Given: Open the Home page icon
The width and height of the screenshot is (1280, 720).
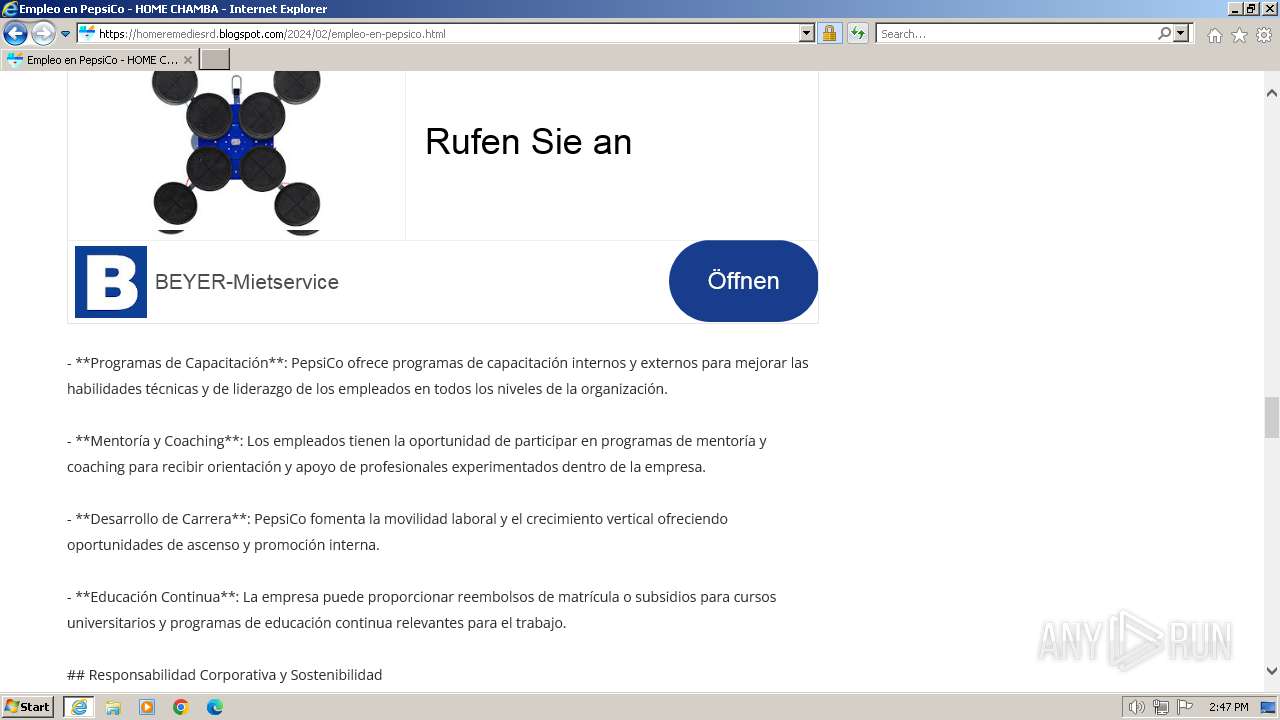Looking at the screenshot, I should 1214,35.
